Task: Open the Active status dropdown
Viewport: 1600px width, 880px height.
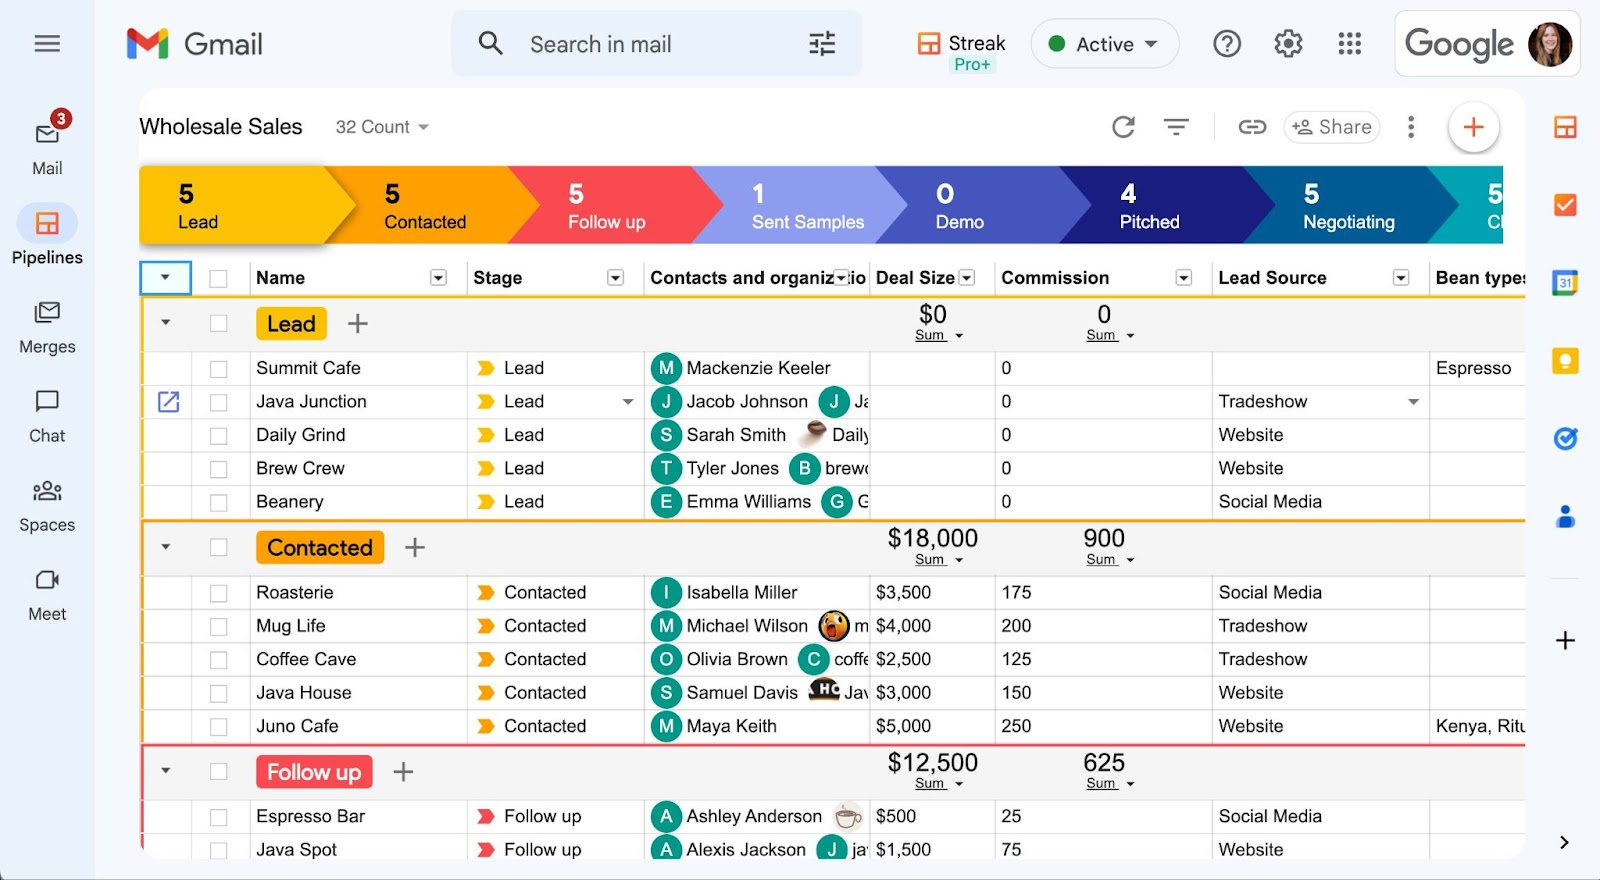Action: pos(1104,44)
